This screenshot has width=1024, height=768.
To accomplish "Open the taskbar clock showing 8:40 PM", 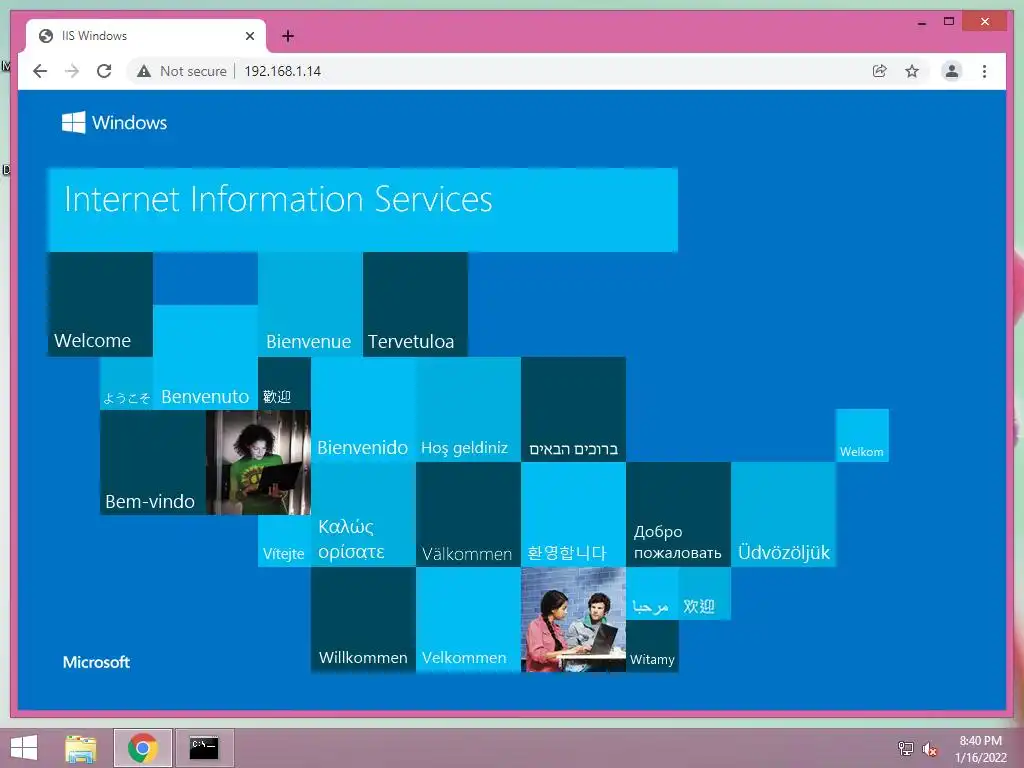I will pos(980,749).
